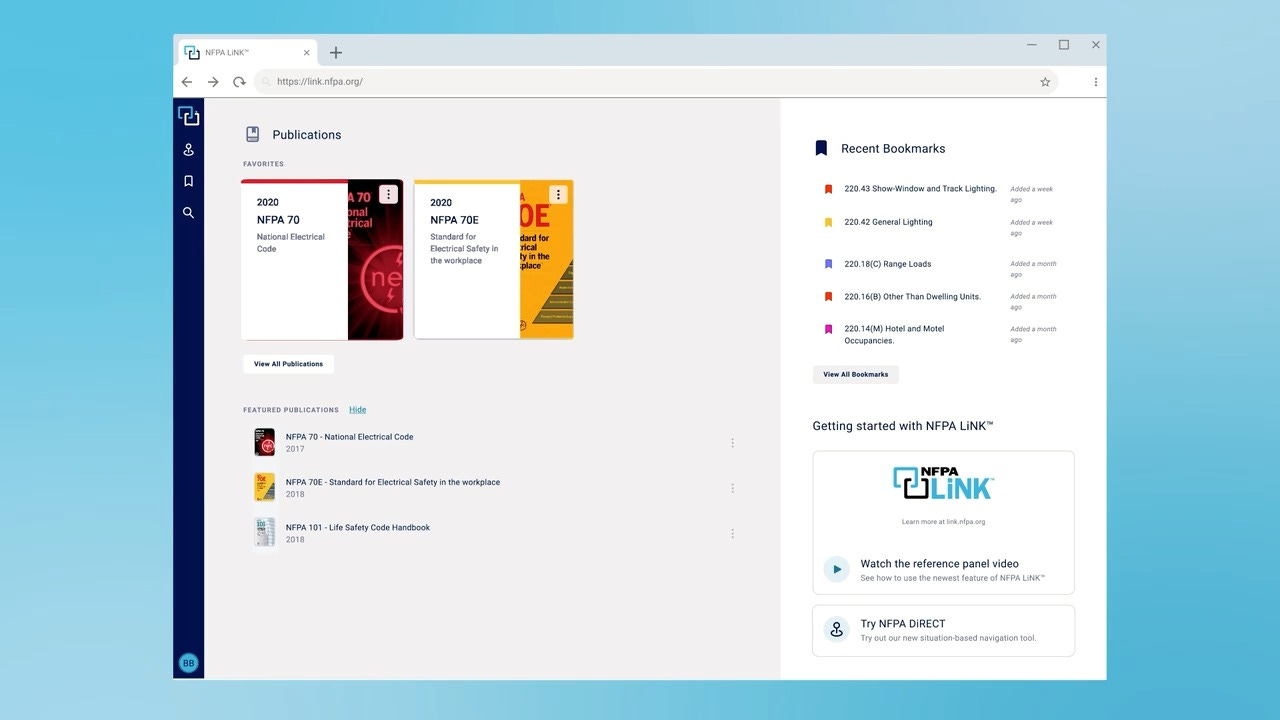
Task: Open a new browser tab
Action: pyautogui.click(x=336, y=53)
